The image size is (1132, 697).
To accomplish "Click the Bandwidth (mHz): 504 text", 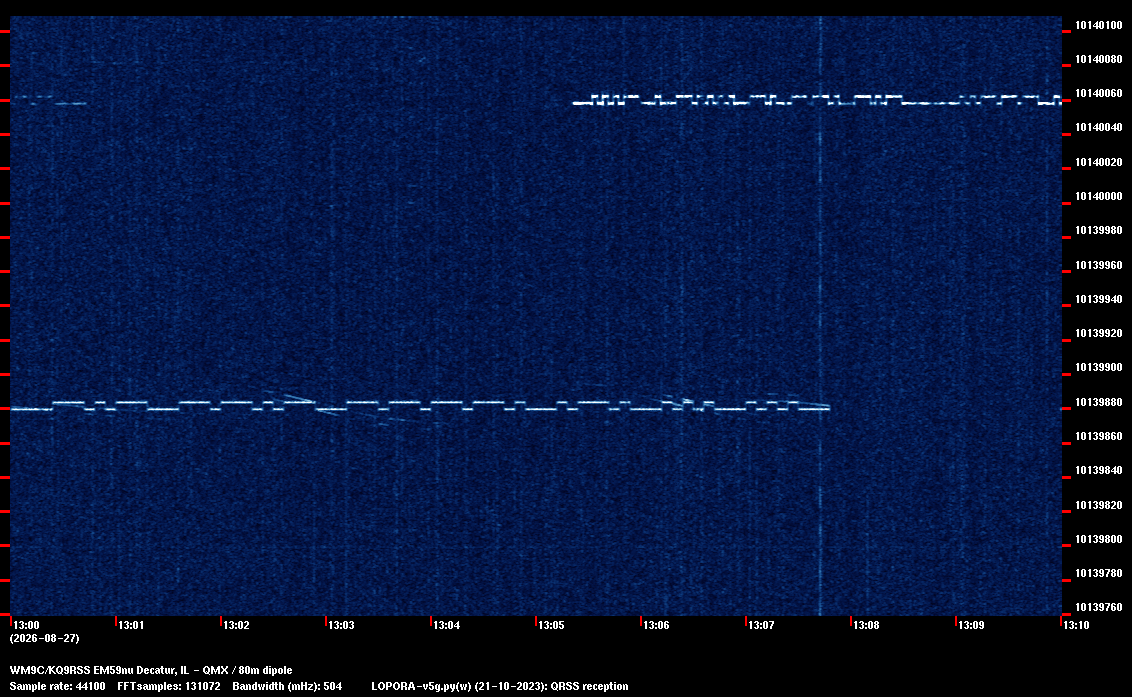I will [287, 686].
